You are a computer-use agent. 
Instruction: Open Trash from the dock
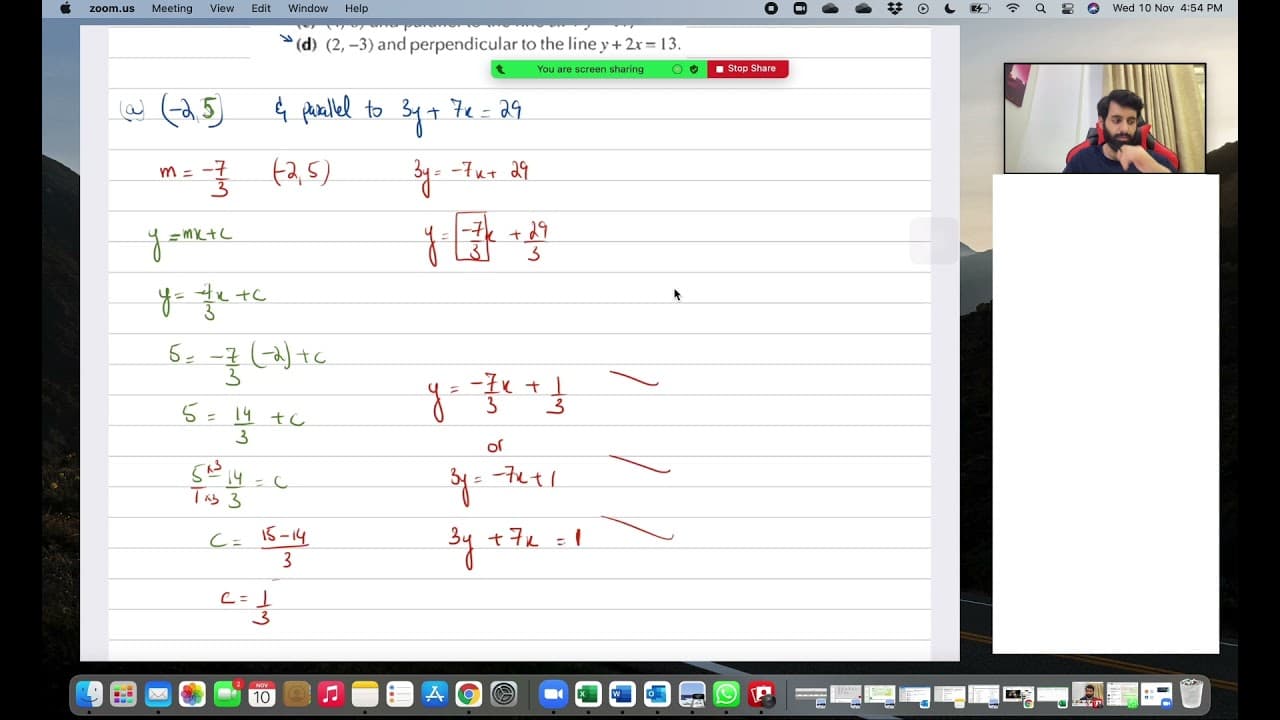pyautogui.click(x=1191, y=694)
